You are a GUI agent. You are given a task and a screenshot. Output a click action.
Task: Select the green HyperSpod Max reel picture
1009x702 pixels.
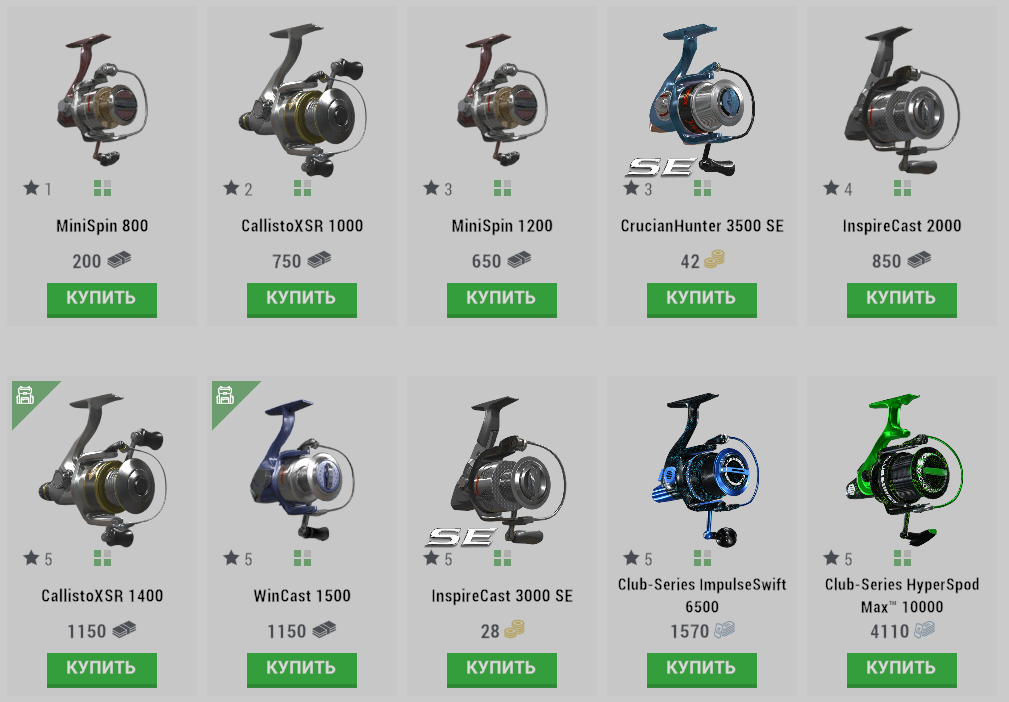[903, 470]
